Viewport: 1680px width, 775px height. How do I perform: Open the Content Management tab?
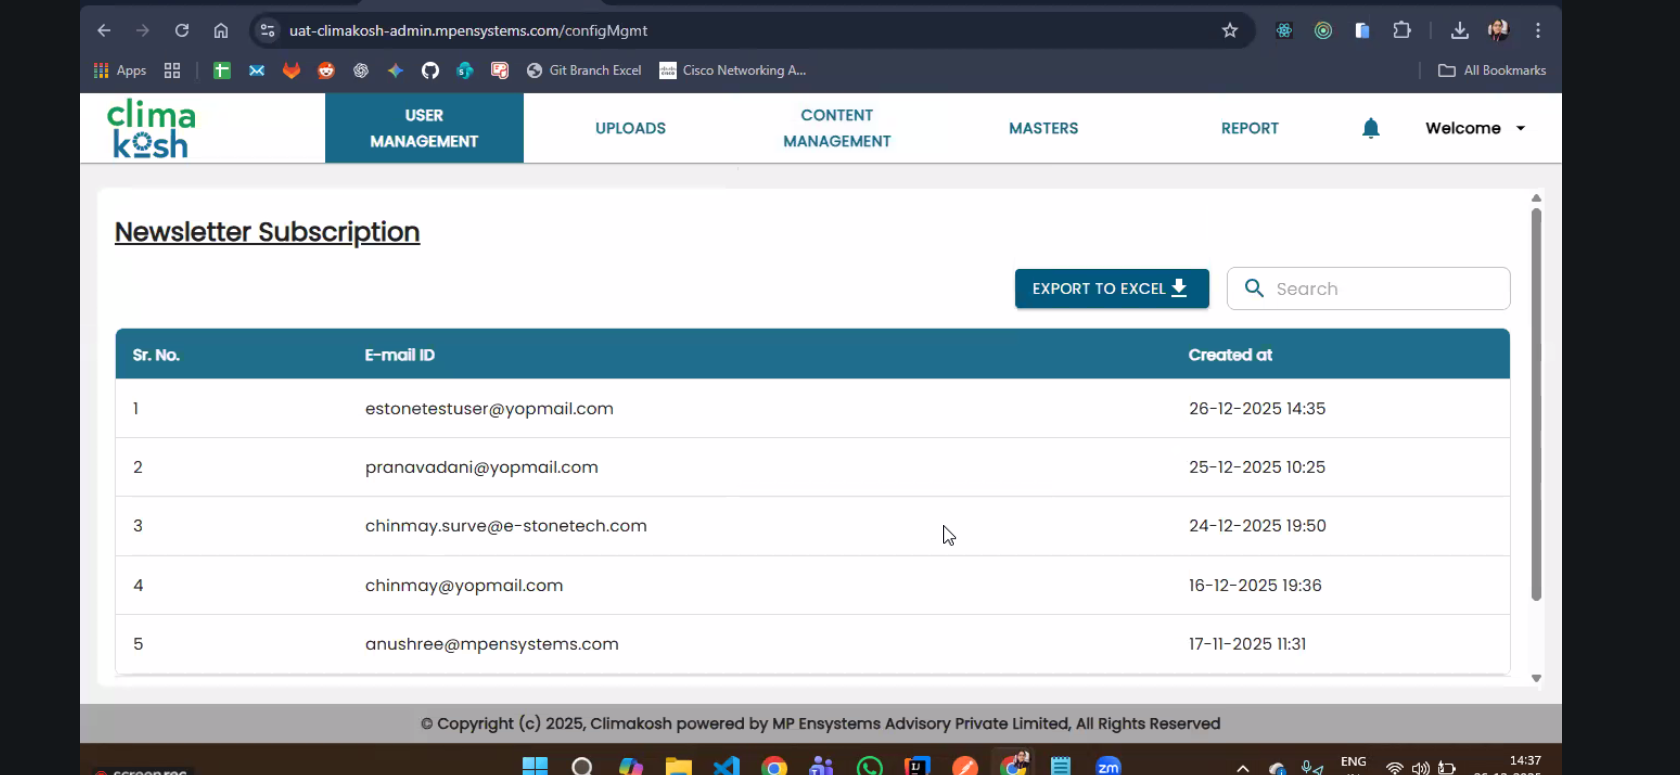(836, 128)
